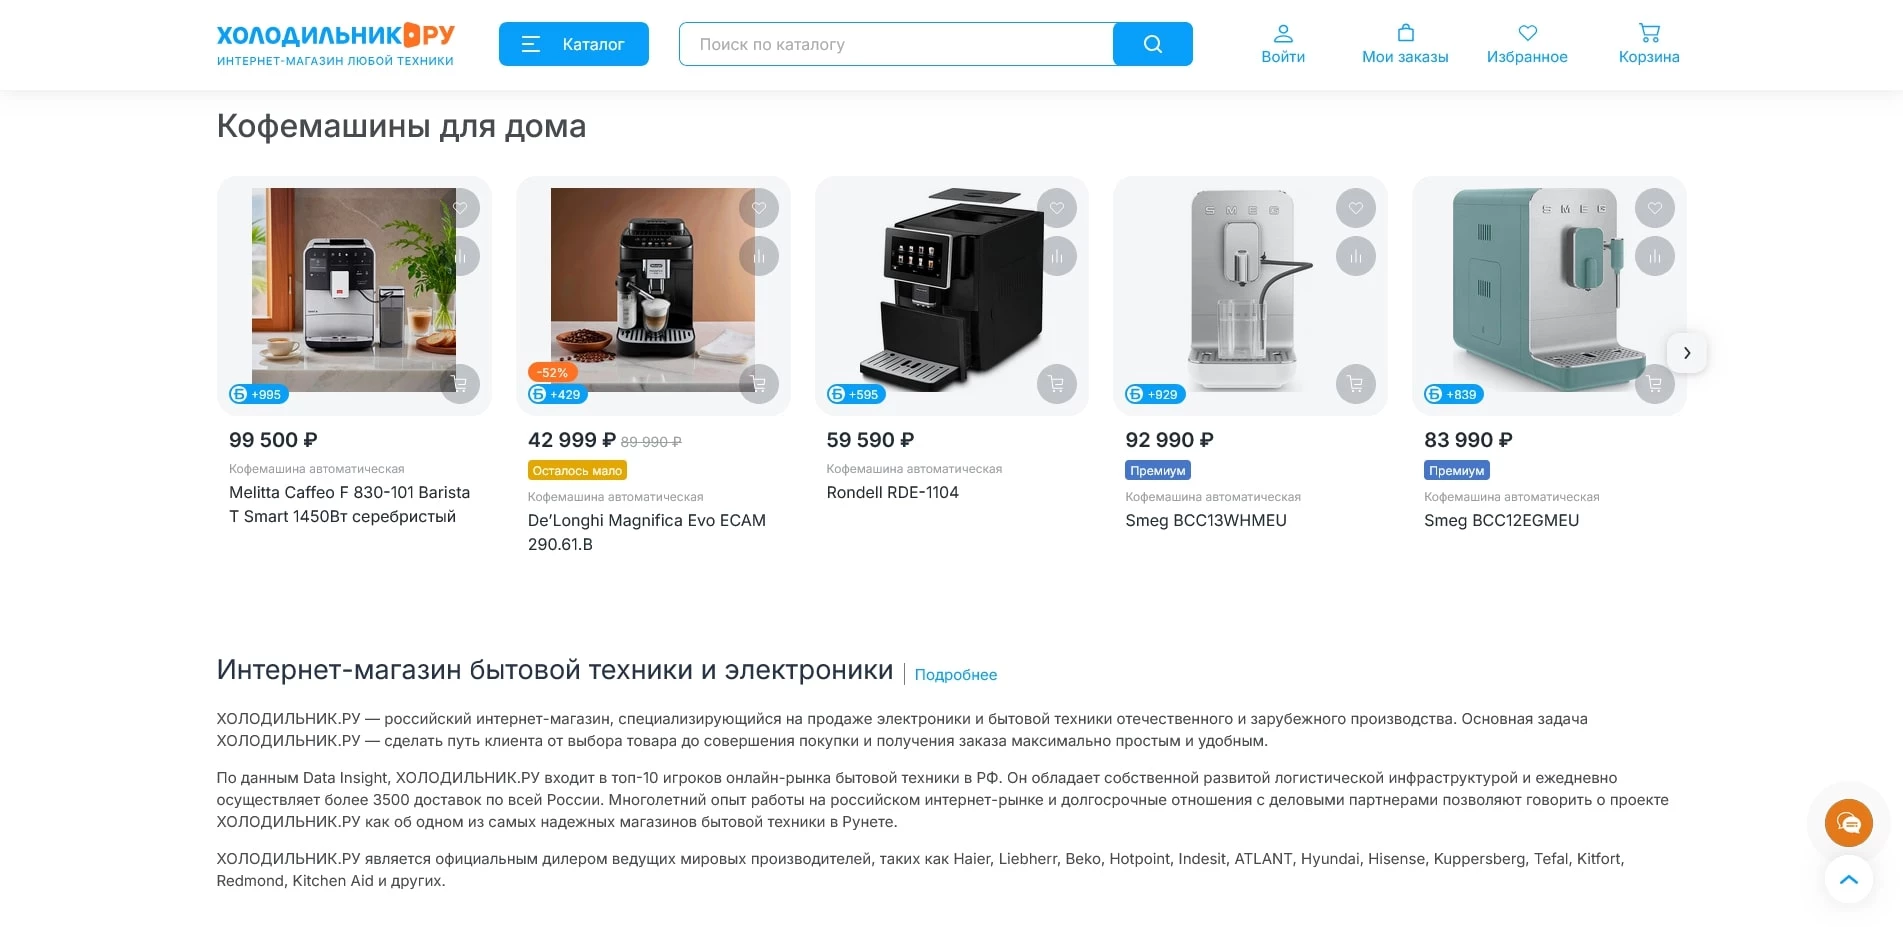The width and height of the screenshot is (1903, 927).
Task: Expand store description via Подробнее
Action: click(x=956, y=675)
